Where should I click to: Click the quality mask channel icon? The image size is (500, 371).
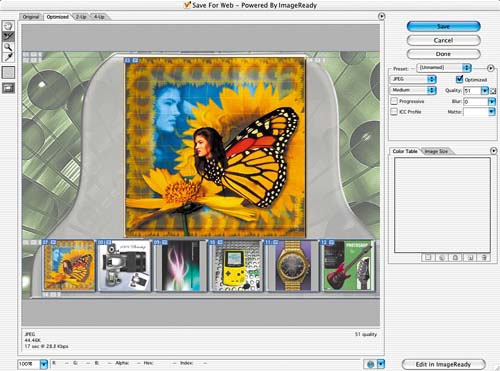(494, 91)
